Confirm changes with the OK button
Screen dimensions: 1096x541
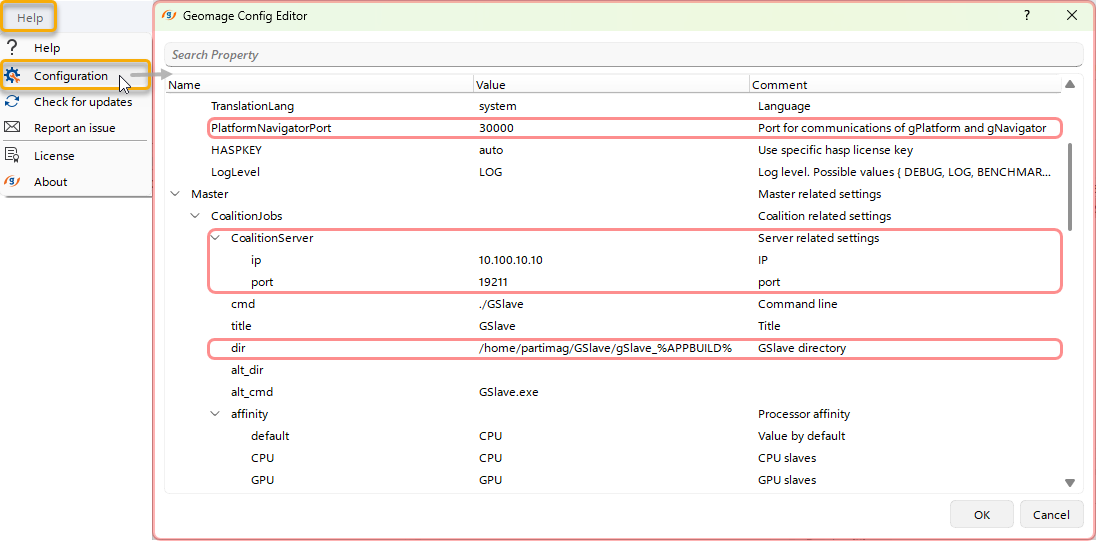click(981, 514)
